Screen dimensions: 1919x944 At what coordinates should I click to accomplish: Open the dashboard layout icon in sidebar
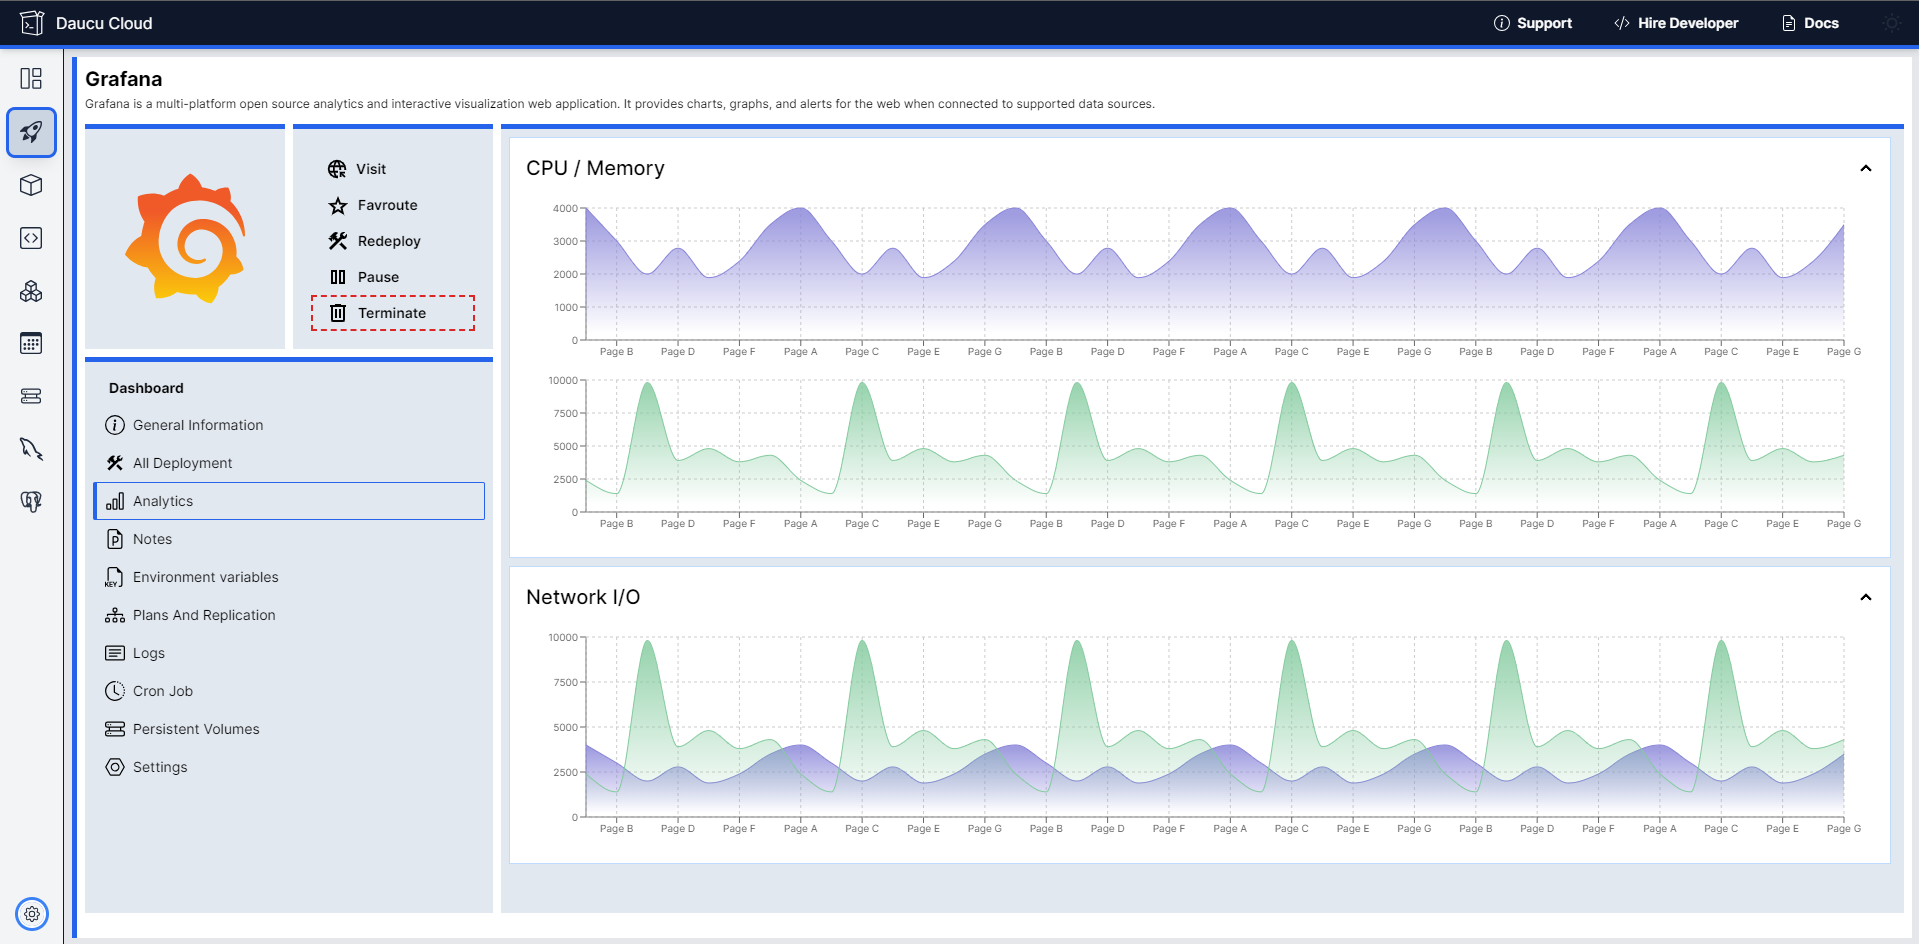(x=31, y=79)
